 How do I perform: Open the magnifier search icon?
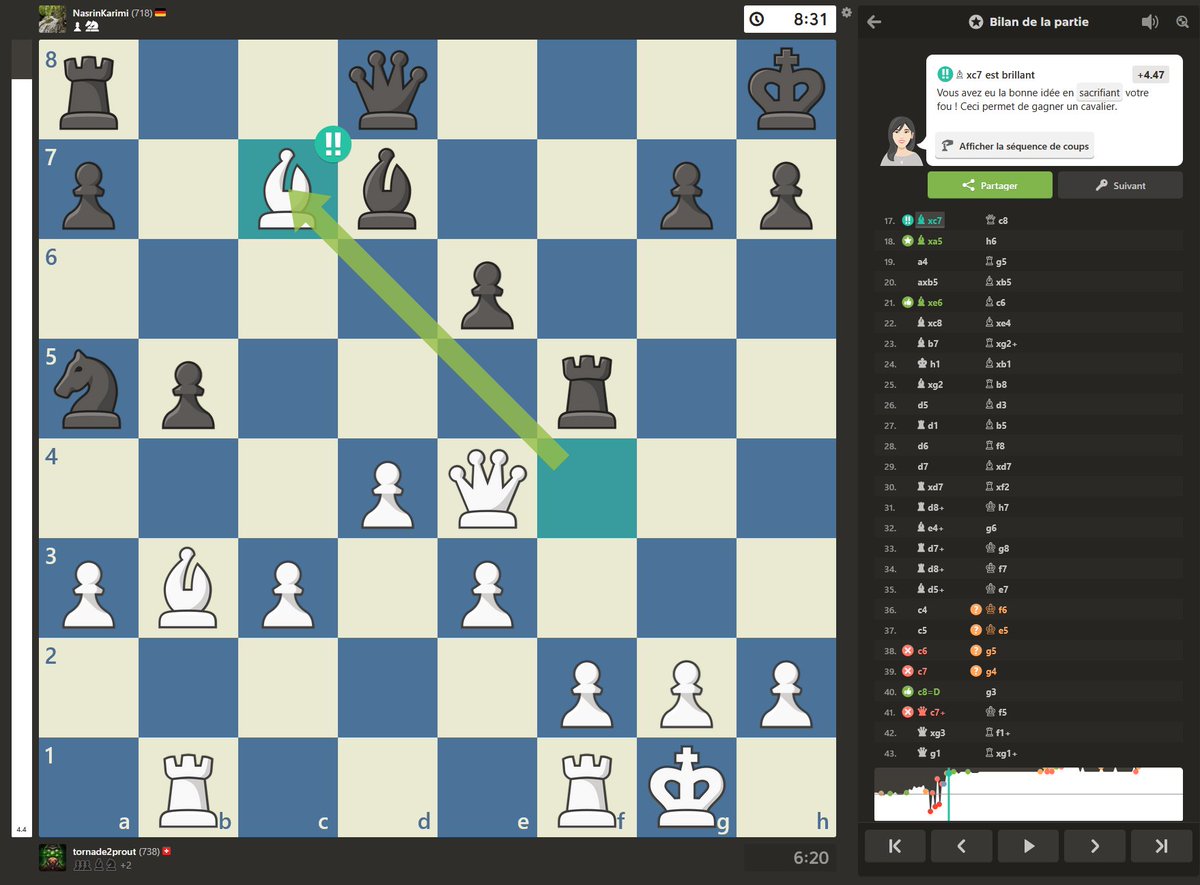click(1182, 21)
